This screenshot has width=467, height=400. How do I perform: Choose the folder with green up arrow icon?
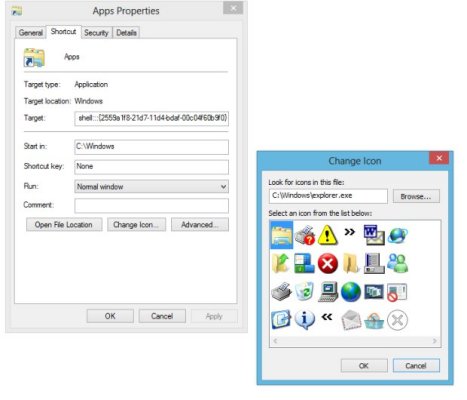281,263
